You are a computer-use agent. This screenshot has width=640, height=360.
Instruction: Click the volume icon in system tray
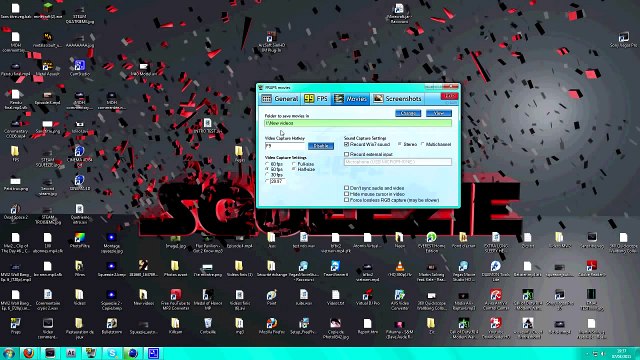[x=603, y=353]
